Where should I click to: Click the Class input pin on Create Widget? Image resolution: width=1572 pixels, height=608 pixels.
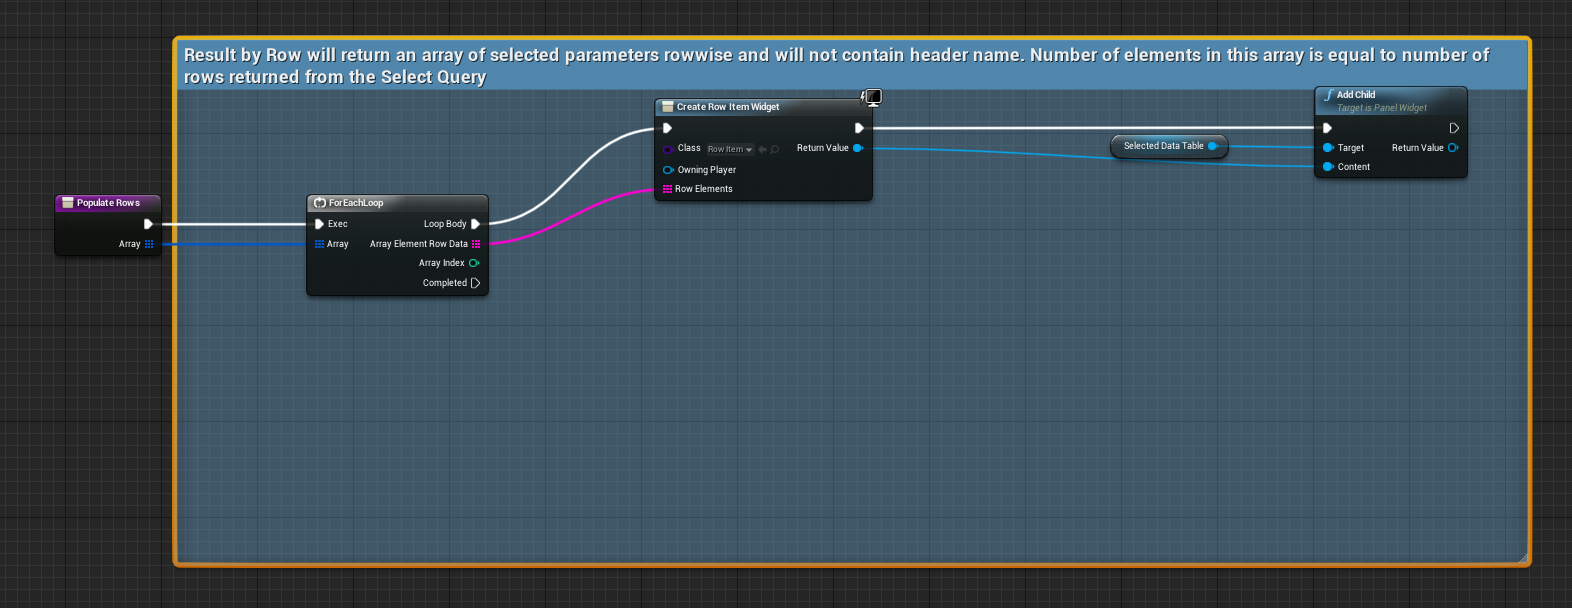668,149
